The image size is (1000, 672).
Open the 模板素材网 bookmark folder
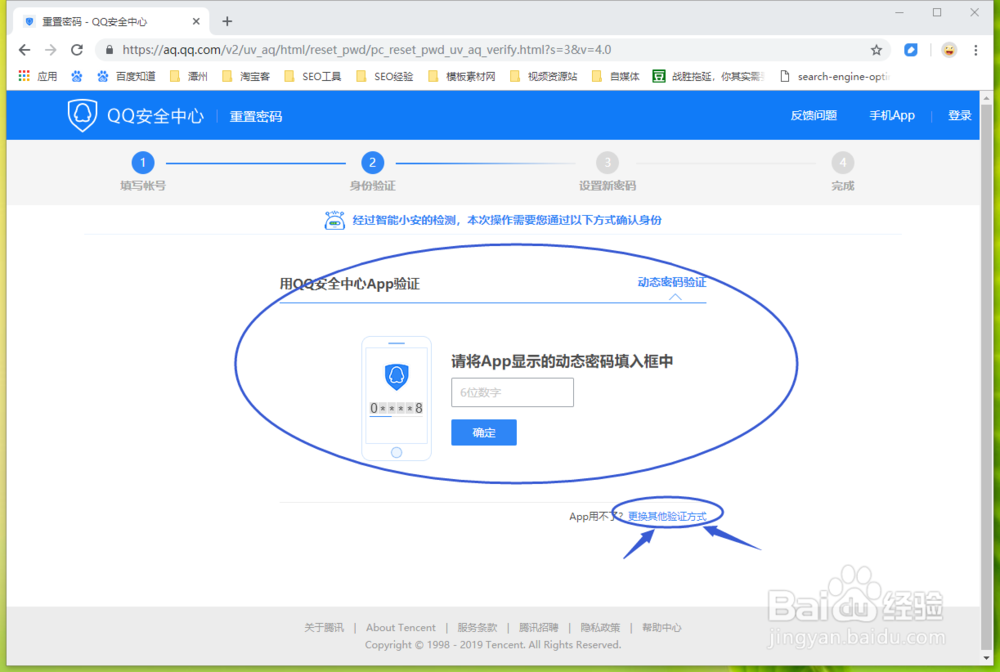pyautogui.click(x=462, y=77)
